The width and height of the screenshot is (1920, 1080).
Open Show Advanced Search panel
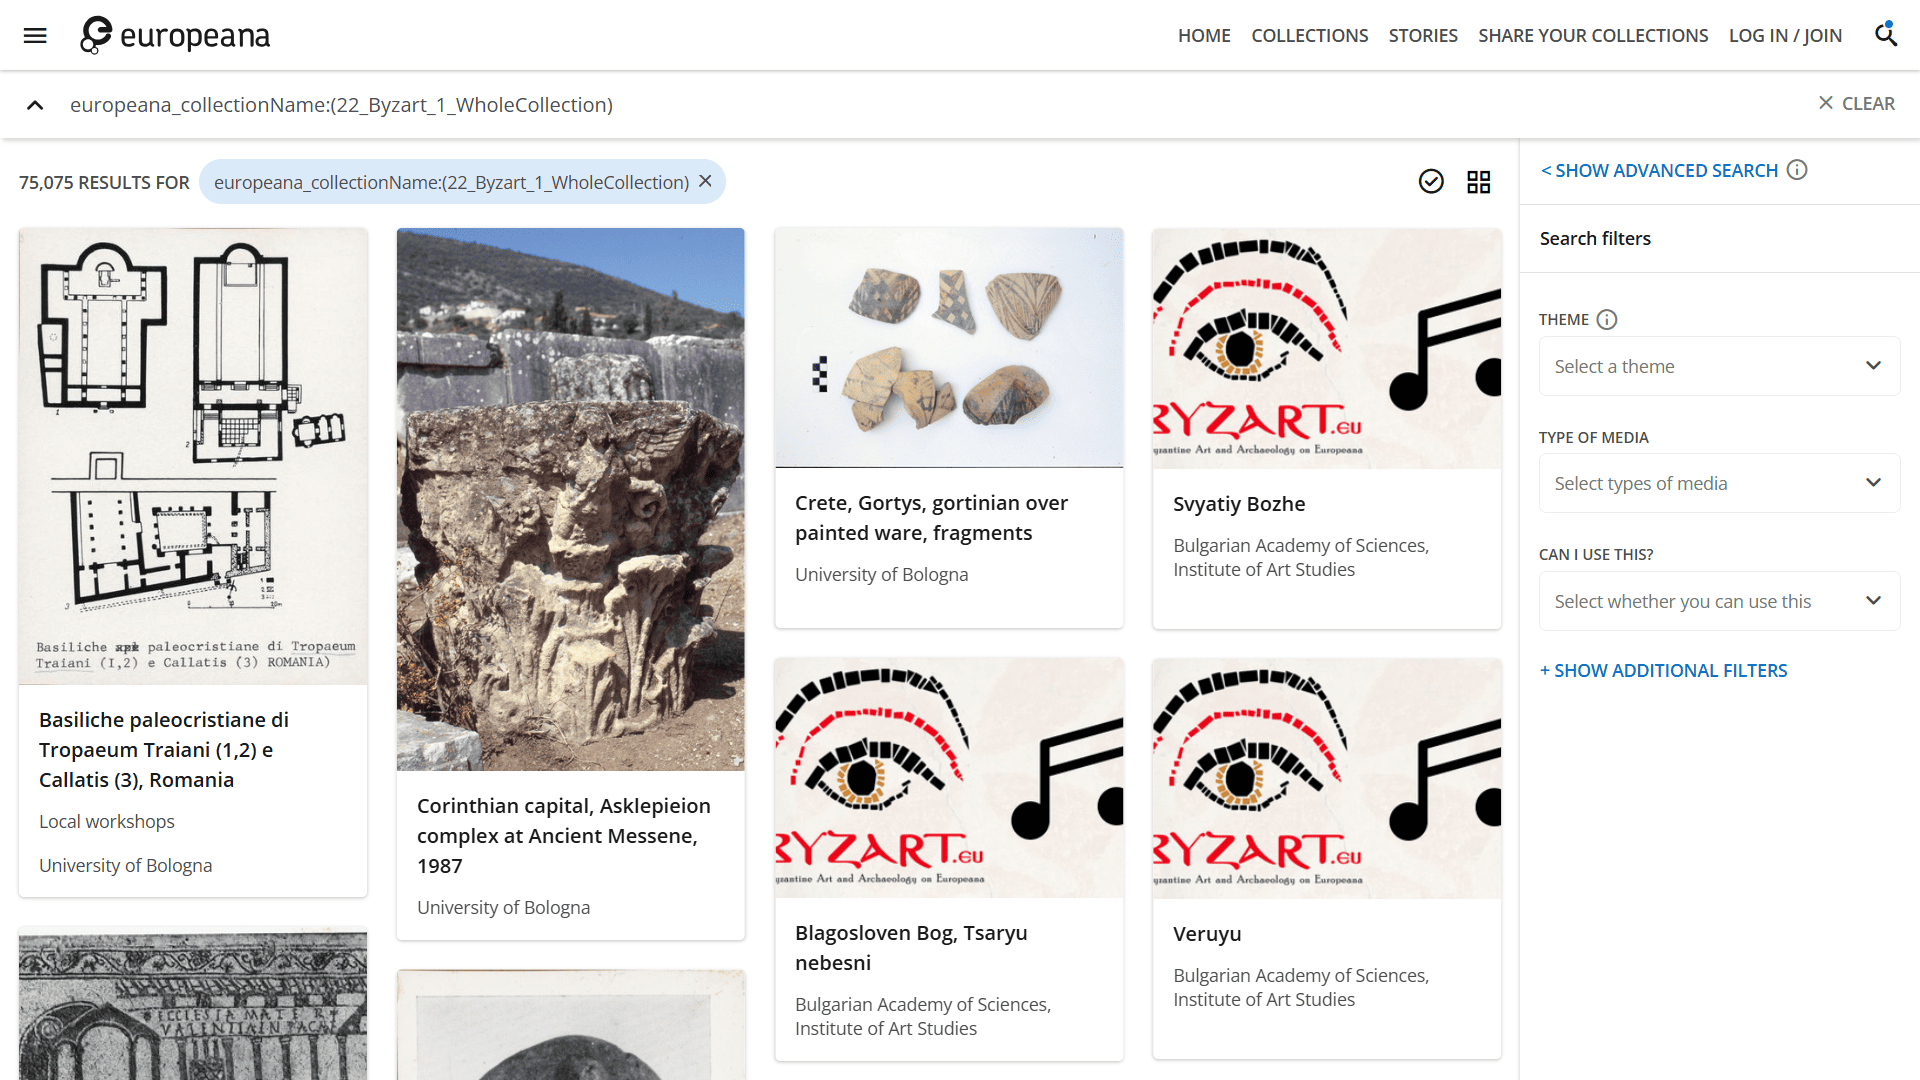(x=1659, y=171)
